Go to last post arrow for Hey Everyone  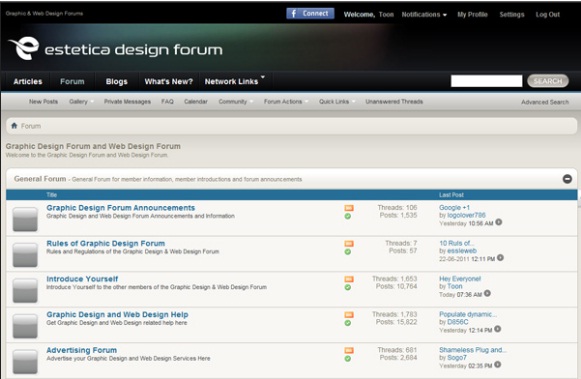pyautogui.click(x=487, y=293)
